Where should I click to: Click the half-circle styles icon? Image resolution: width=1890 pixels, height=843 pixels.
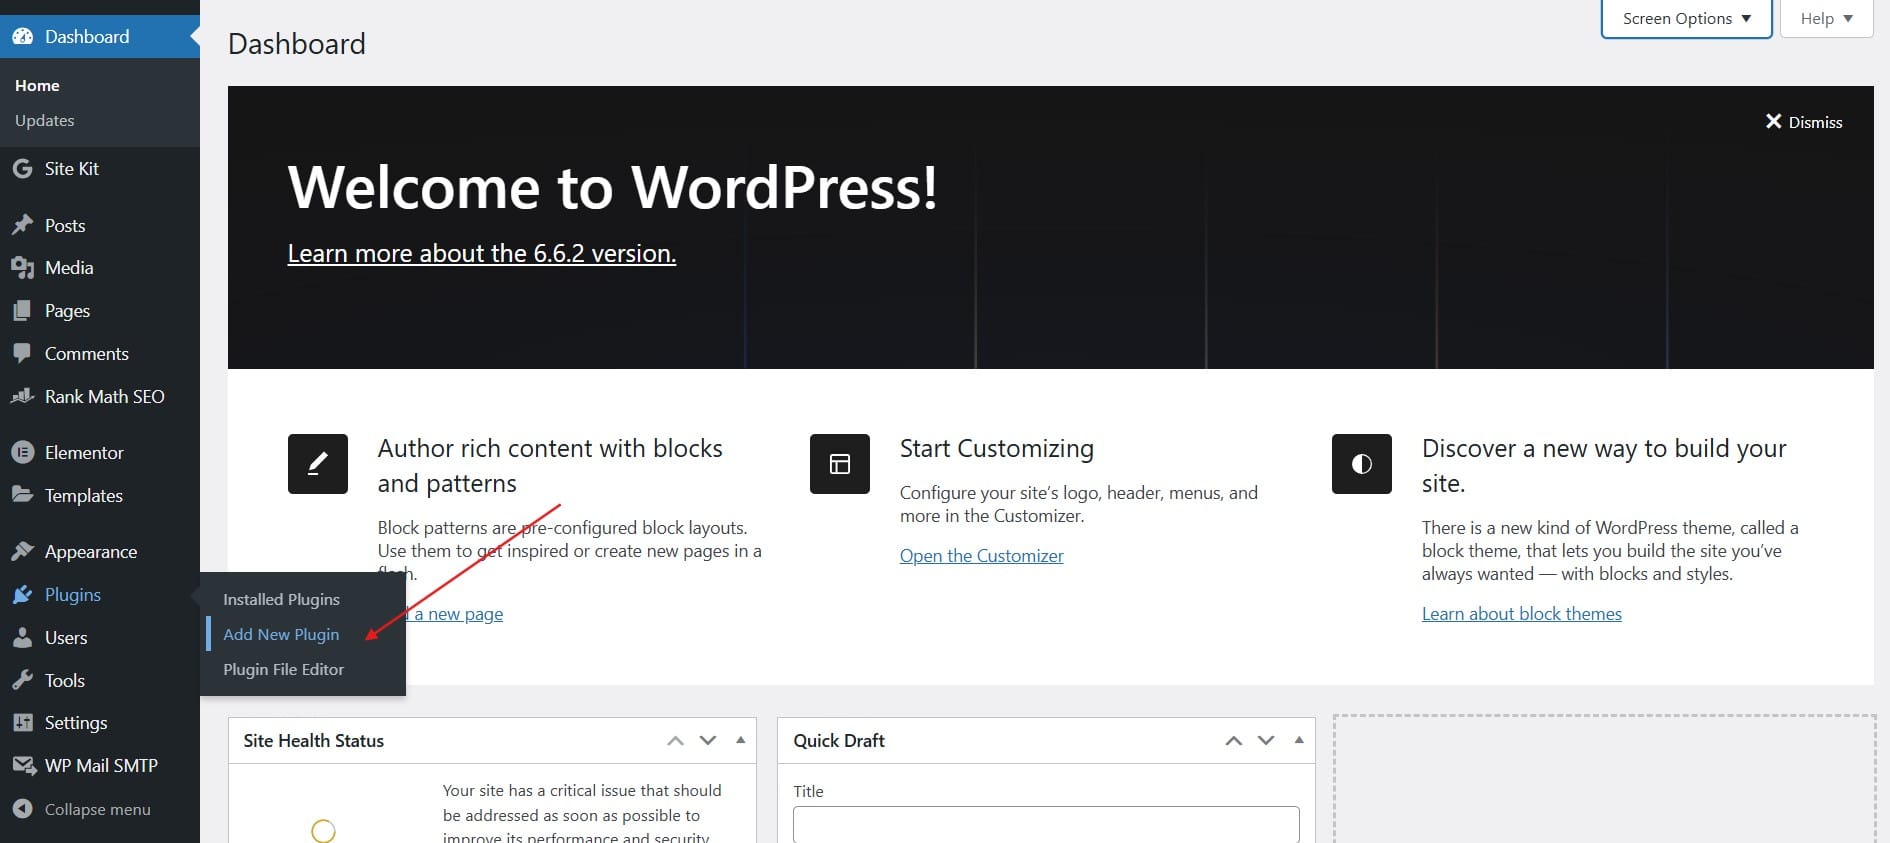coord(1362,464)
